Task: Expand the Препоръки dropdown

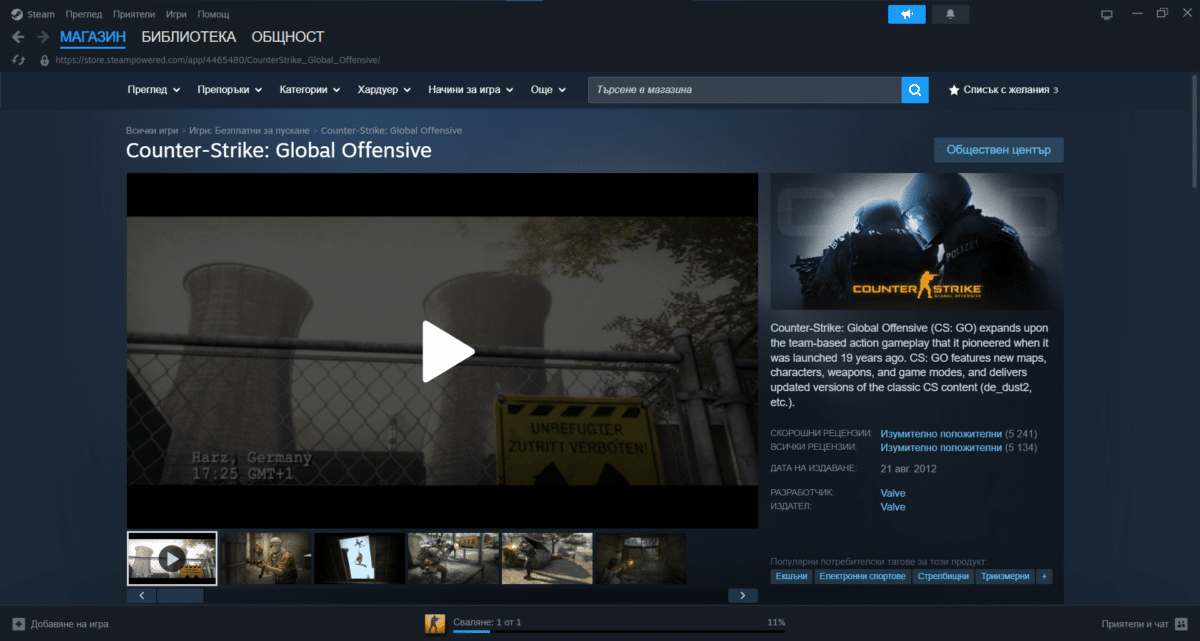Action: point(229,90)
